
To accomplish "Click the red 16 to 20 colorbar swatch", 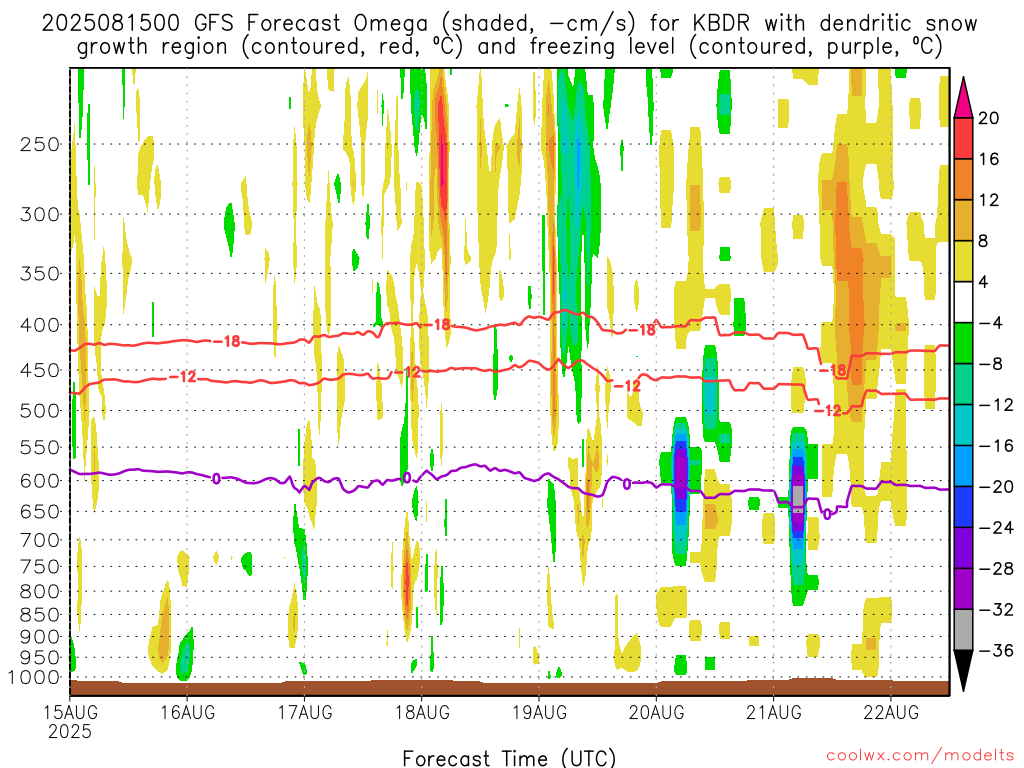I will click(x=963, y=138).
